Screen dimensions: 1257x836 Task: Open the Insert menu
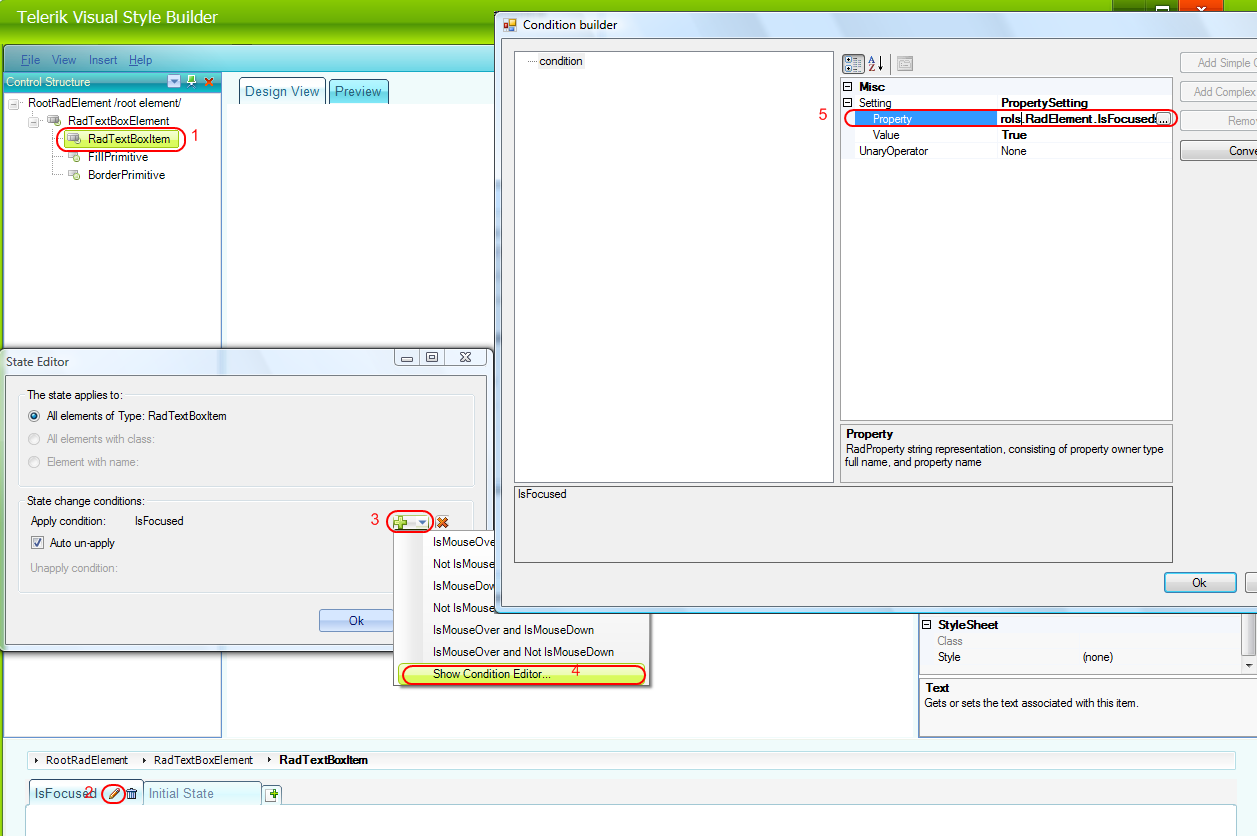coord(103,60)
